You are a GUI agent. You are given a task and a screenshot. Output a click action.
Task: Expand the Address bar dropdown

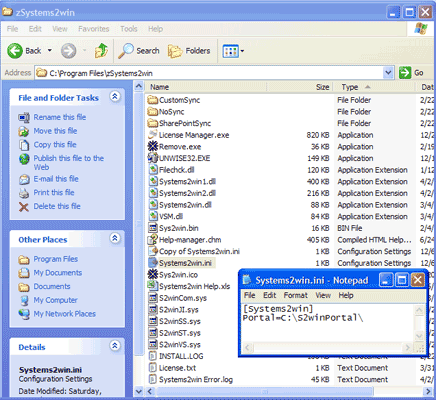click(388, 73)
